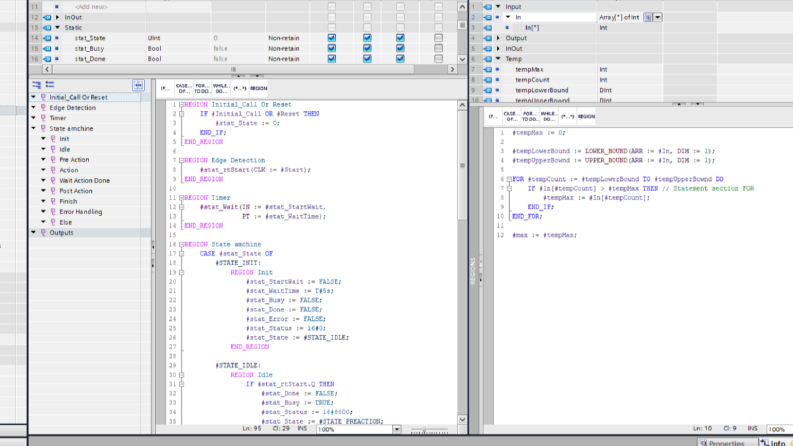Insert IF statement in left SCL editor
This screenshot has height=446, width=793.
(x=165, y=88)
